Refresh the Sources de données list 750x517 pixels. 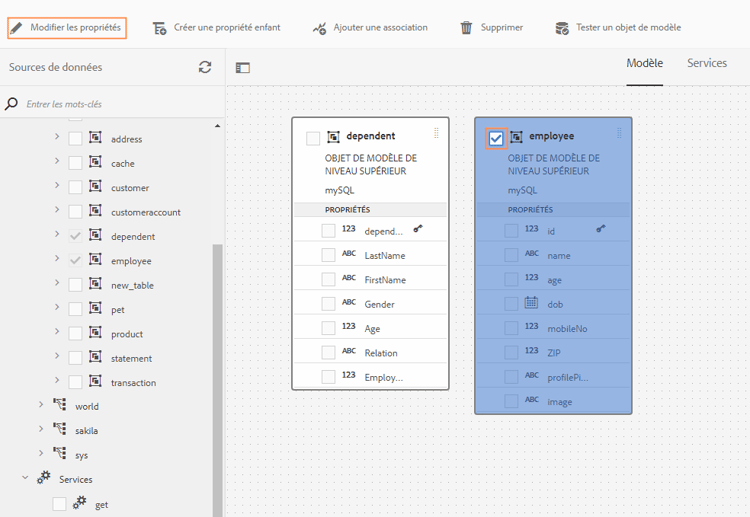pyautogui.click(x=205, y=67)
